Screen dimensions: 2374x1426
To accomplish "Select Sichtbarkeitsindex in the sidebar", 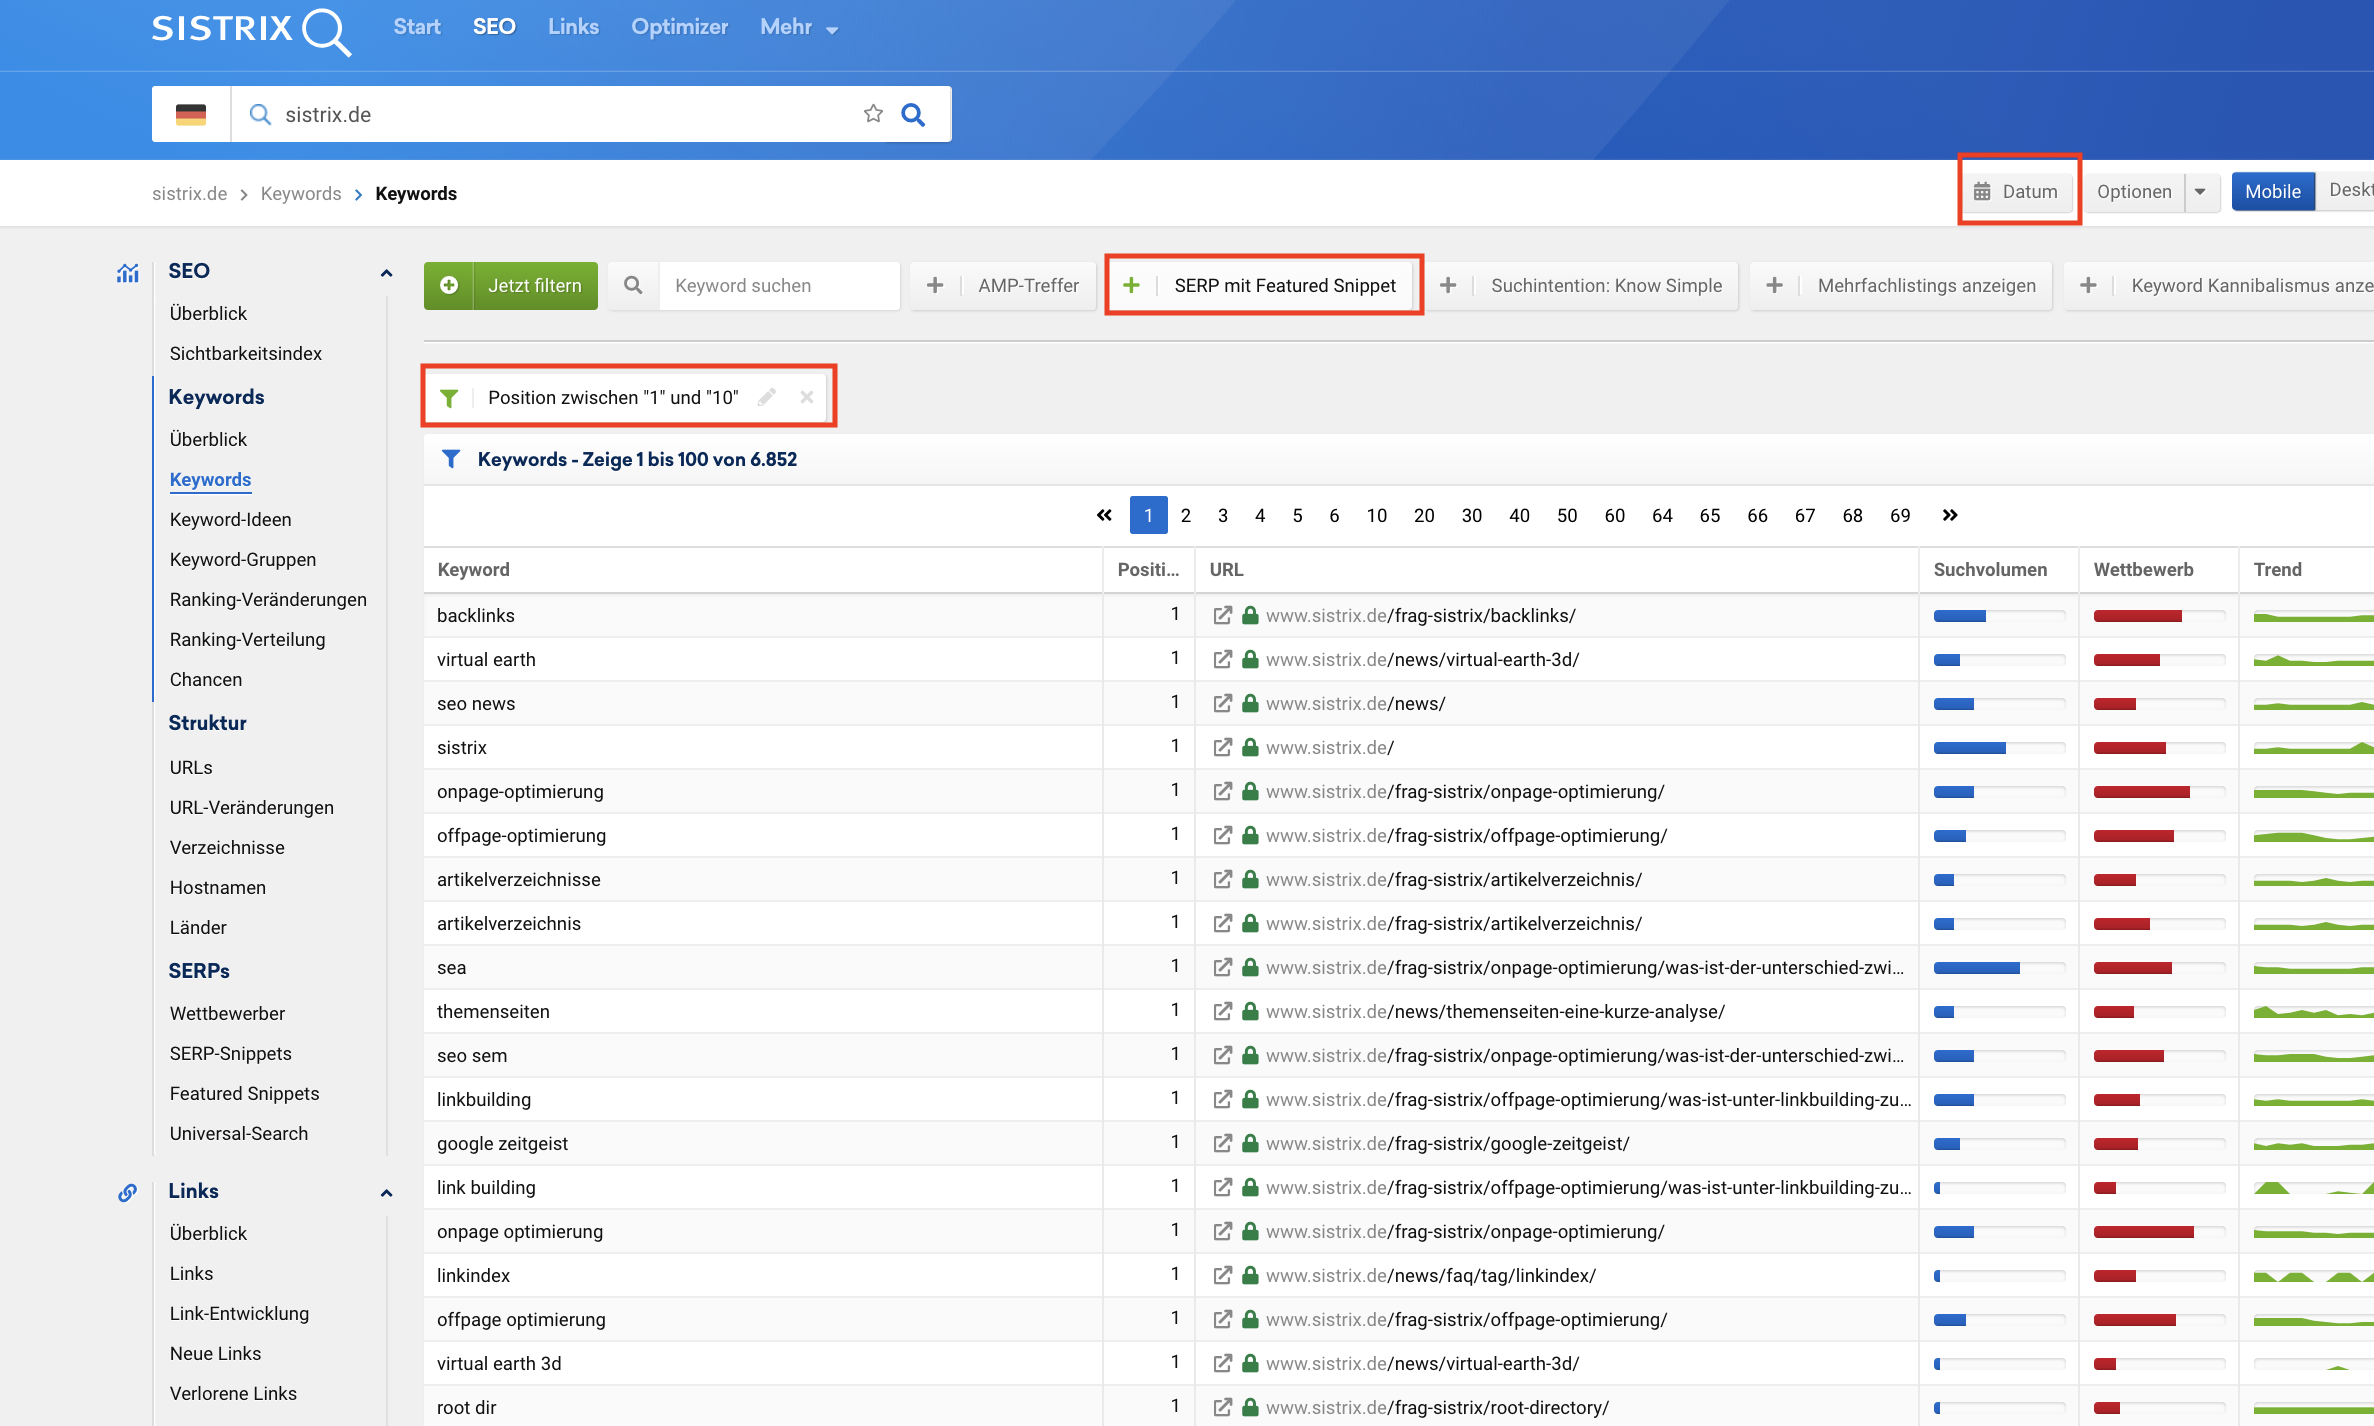I will 246,353.
